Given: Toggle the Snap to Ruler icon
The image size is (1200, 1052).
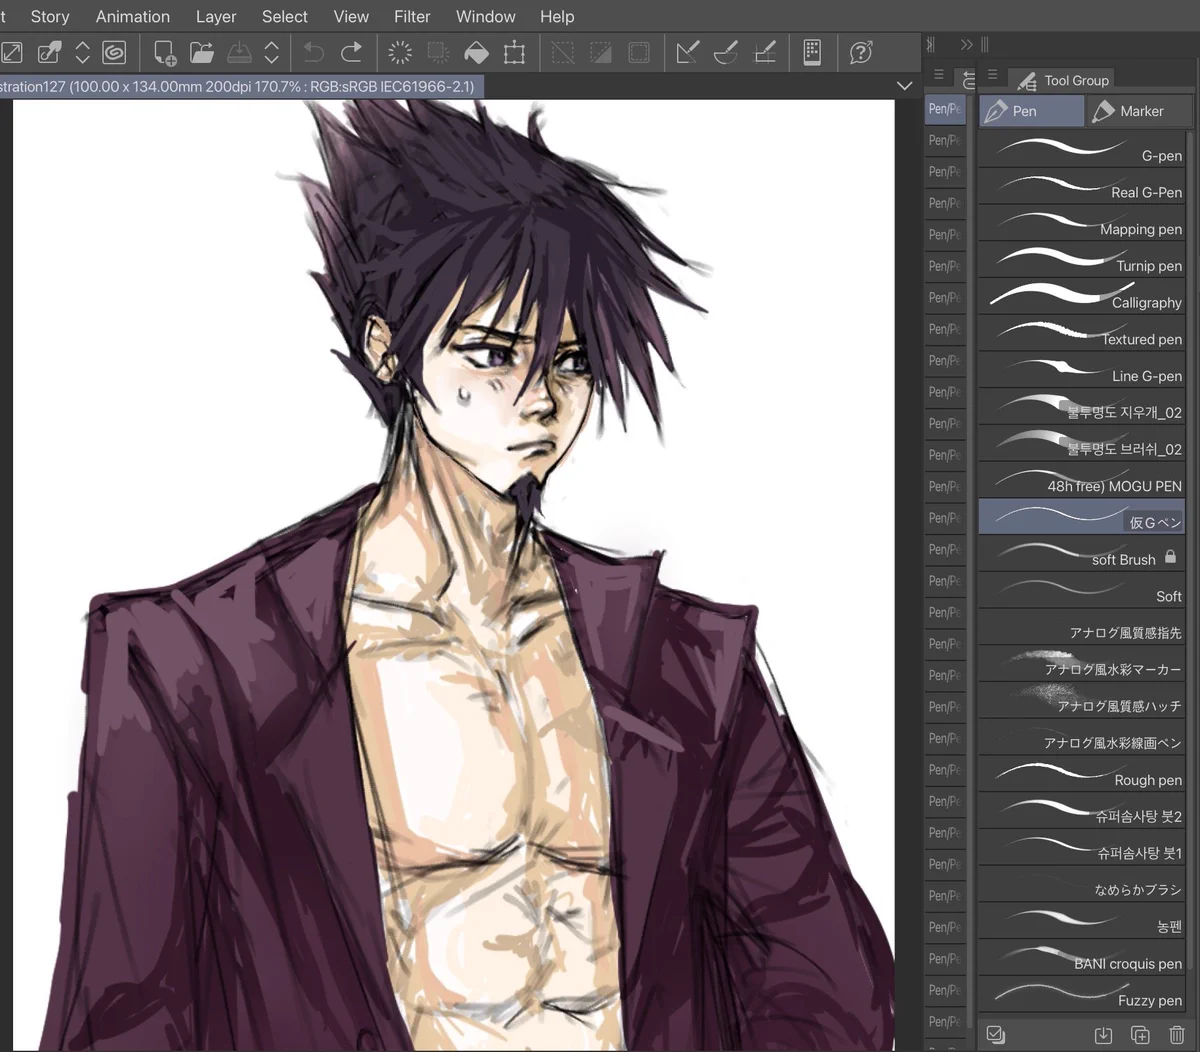Looking at the screenshot, I should click(x=688, y=52).
